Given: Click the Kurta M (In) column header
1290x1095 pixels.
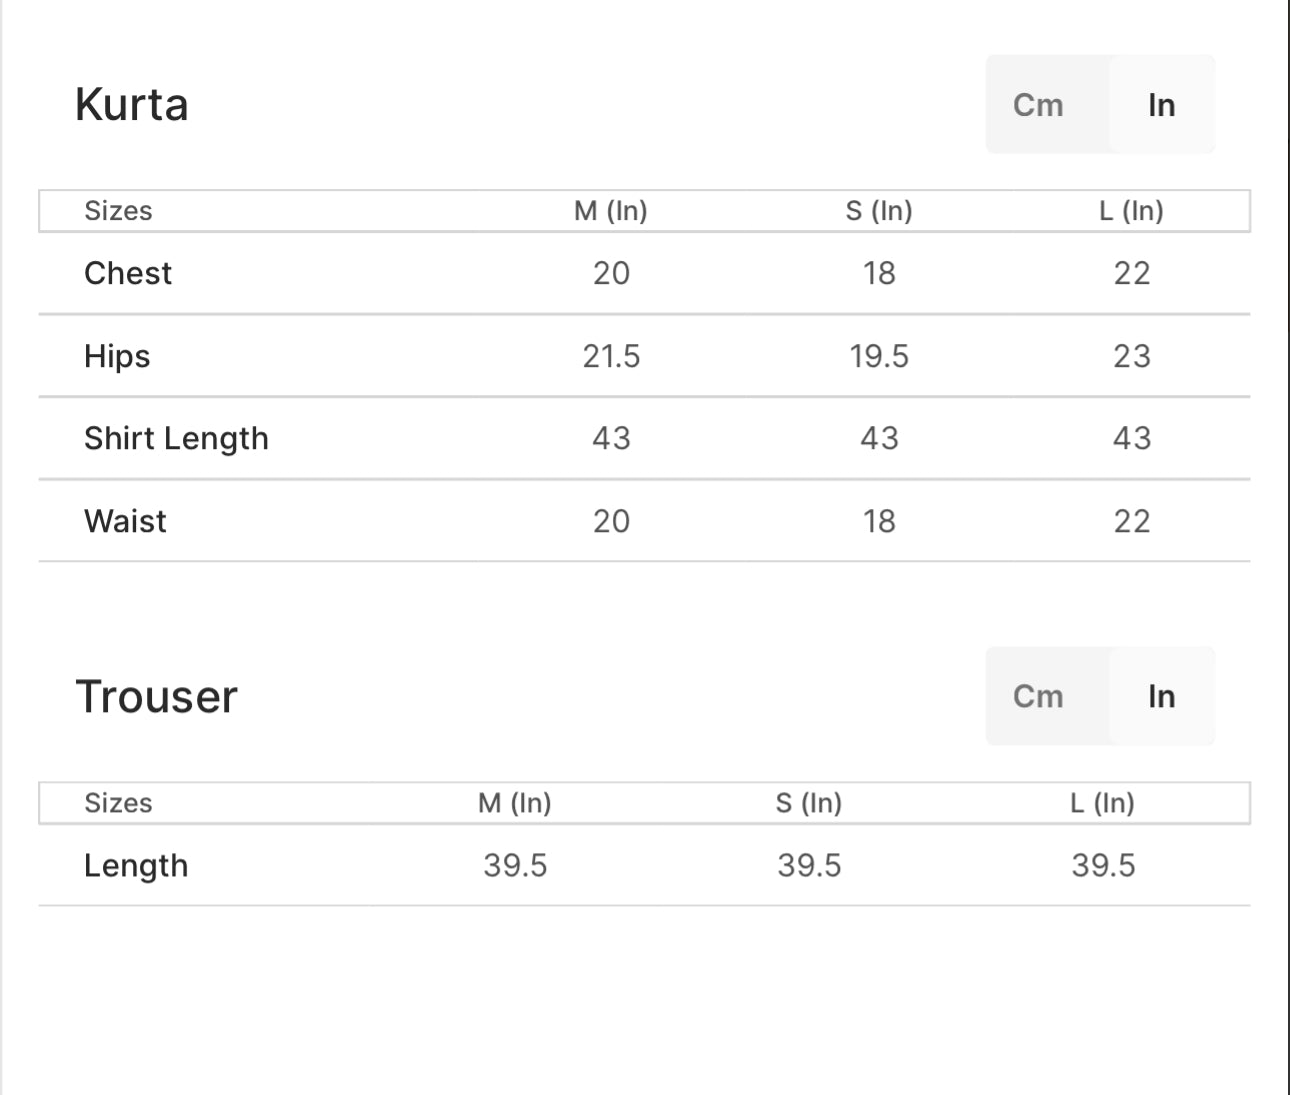Looking at the screenshot, I should pyautogui.click(x=611, y=211).
